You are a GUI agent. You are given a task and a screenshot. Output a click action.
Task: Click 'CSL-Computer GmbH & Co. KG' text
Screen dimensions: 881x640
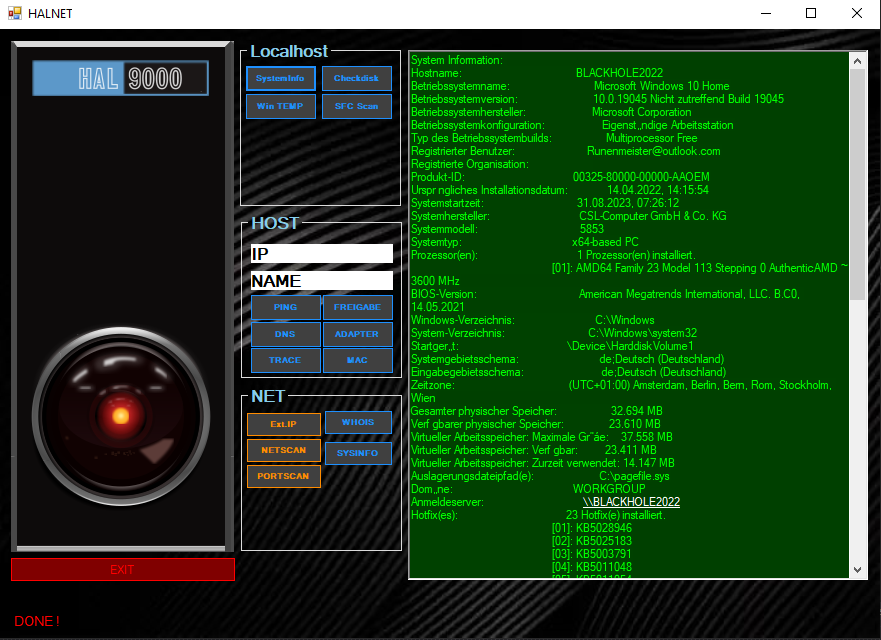[653, 216]
